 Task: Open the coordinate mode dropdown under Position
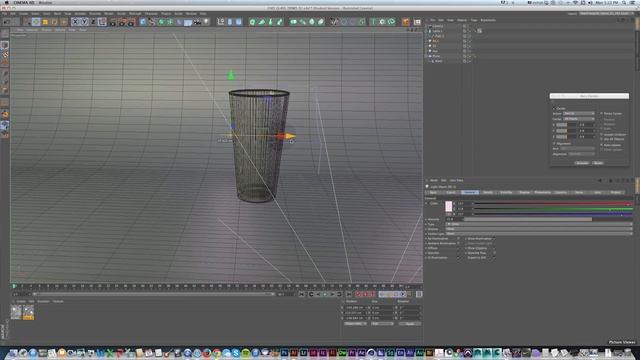click(x=355, y=324)
